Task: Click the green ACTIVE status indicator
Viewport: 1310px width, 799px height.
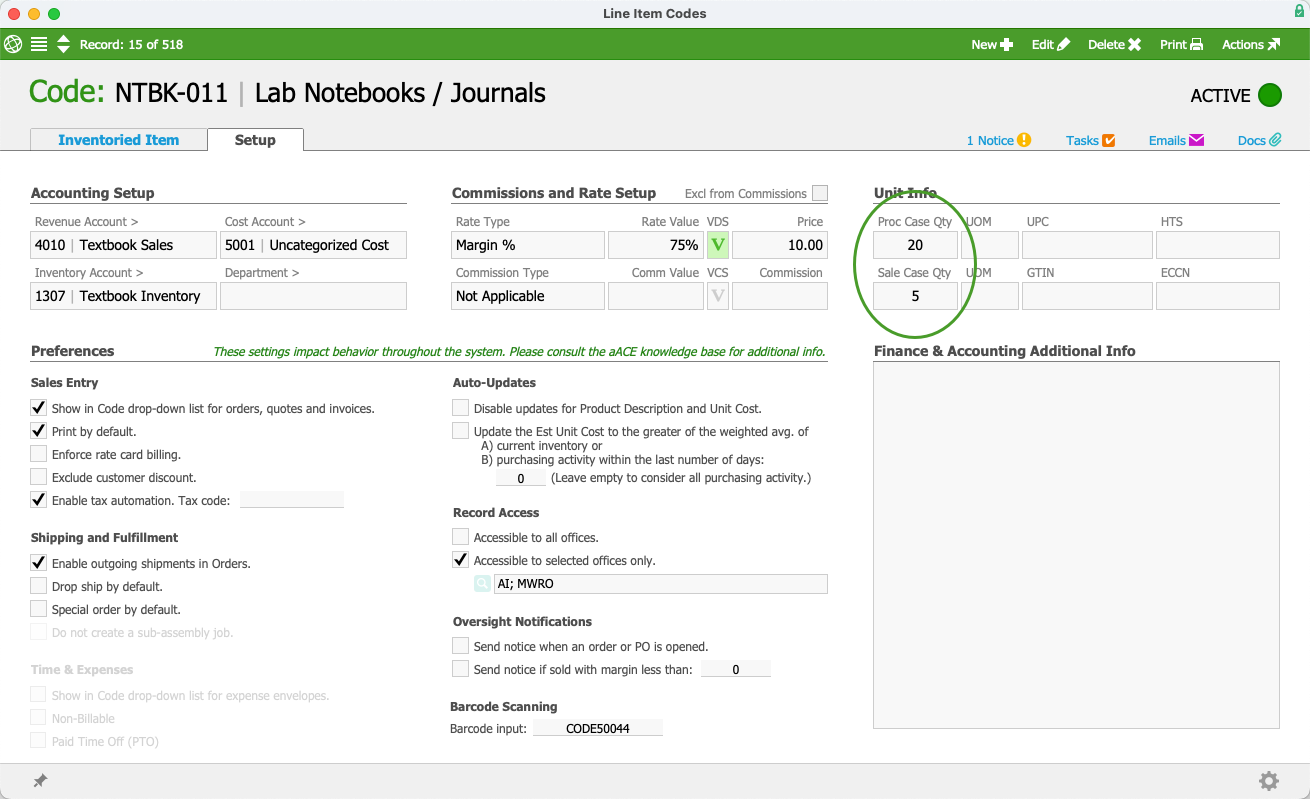Action: click(1269, 95)
